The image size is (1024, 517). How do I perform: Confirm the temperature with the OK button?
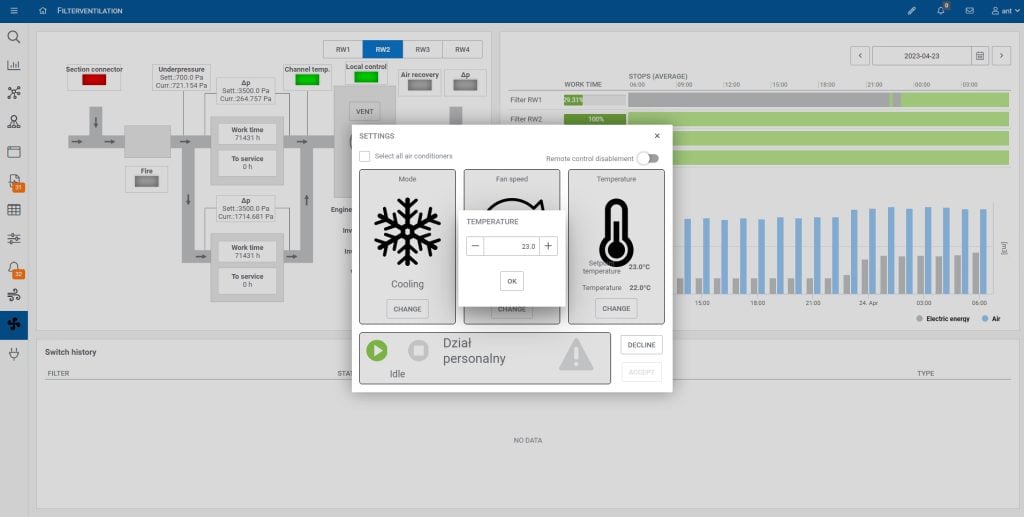pos(512,281)
